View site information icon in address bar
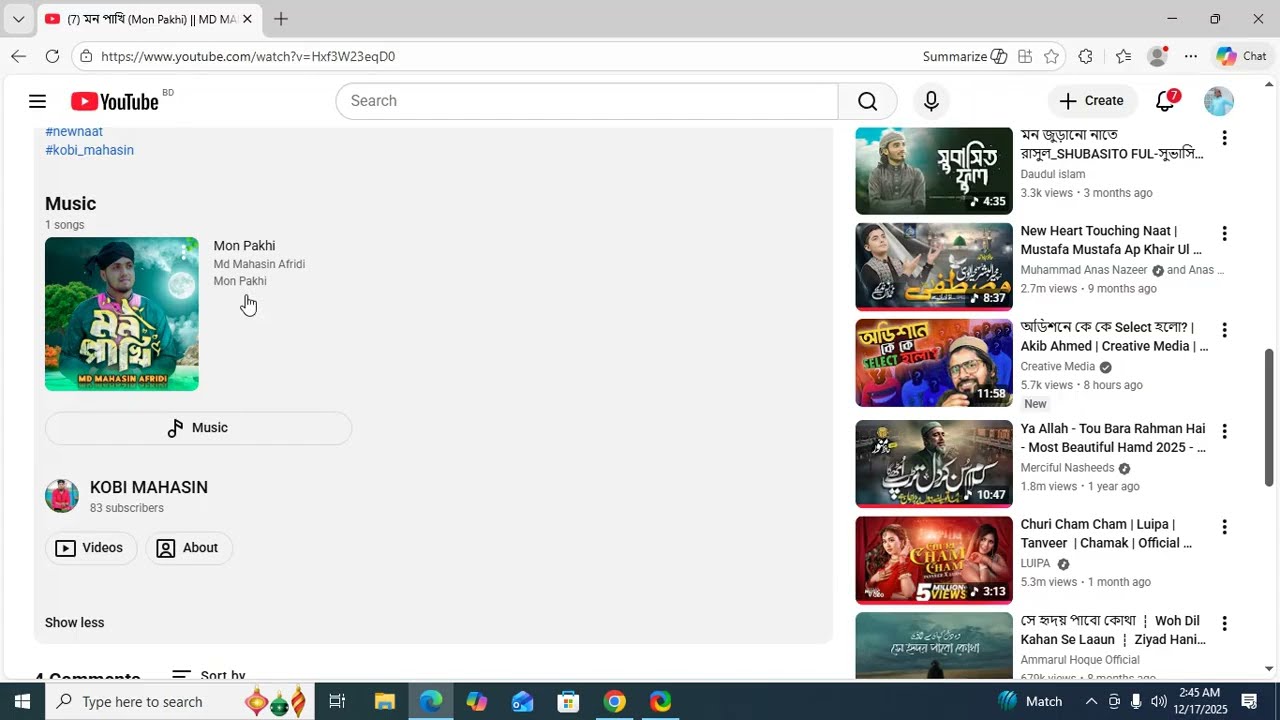The image size is (1280, 720). coord(87,56)
